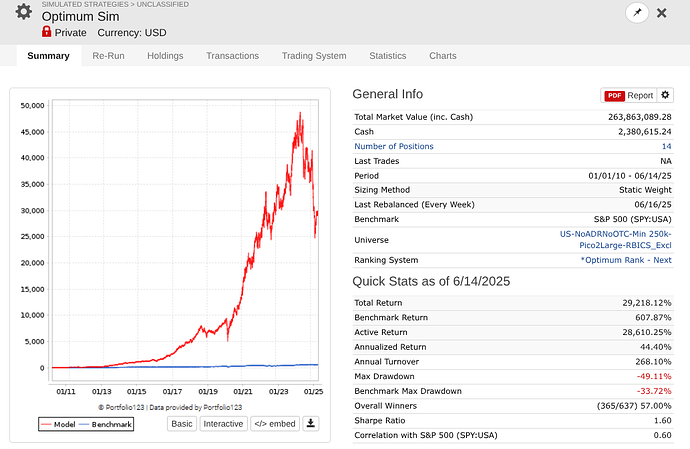This screenshot has height=449, width=690.
Task: Open the Re-Run tab
Action: point(108,56)
